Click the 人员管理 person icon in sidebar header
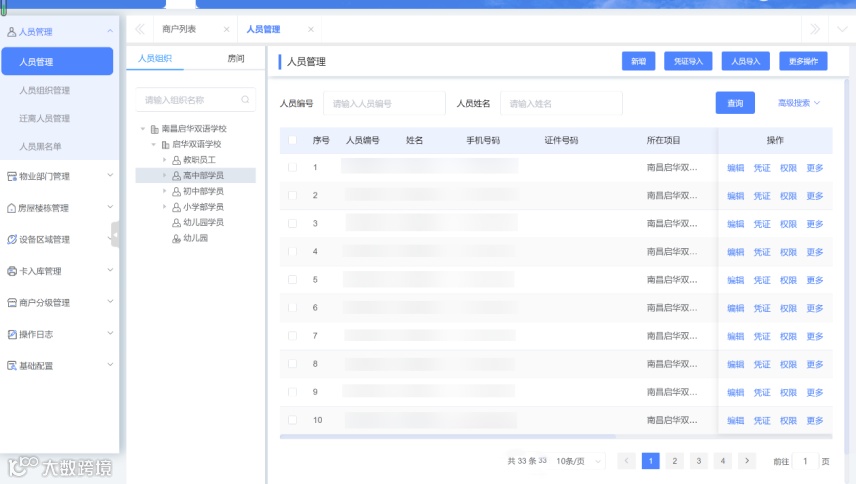The height and width of the screenshot is (484, 856). coord(11,32)
